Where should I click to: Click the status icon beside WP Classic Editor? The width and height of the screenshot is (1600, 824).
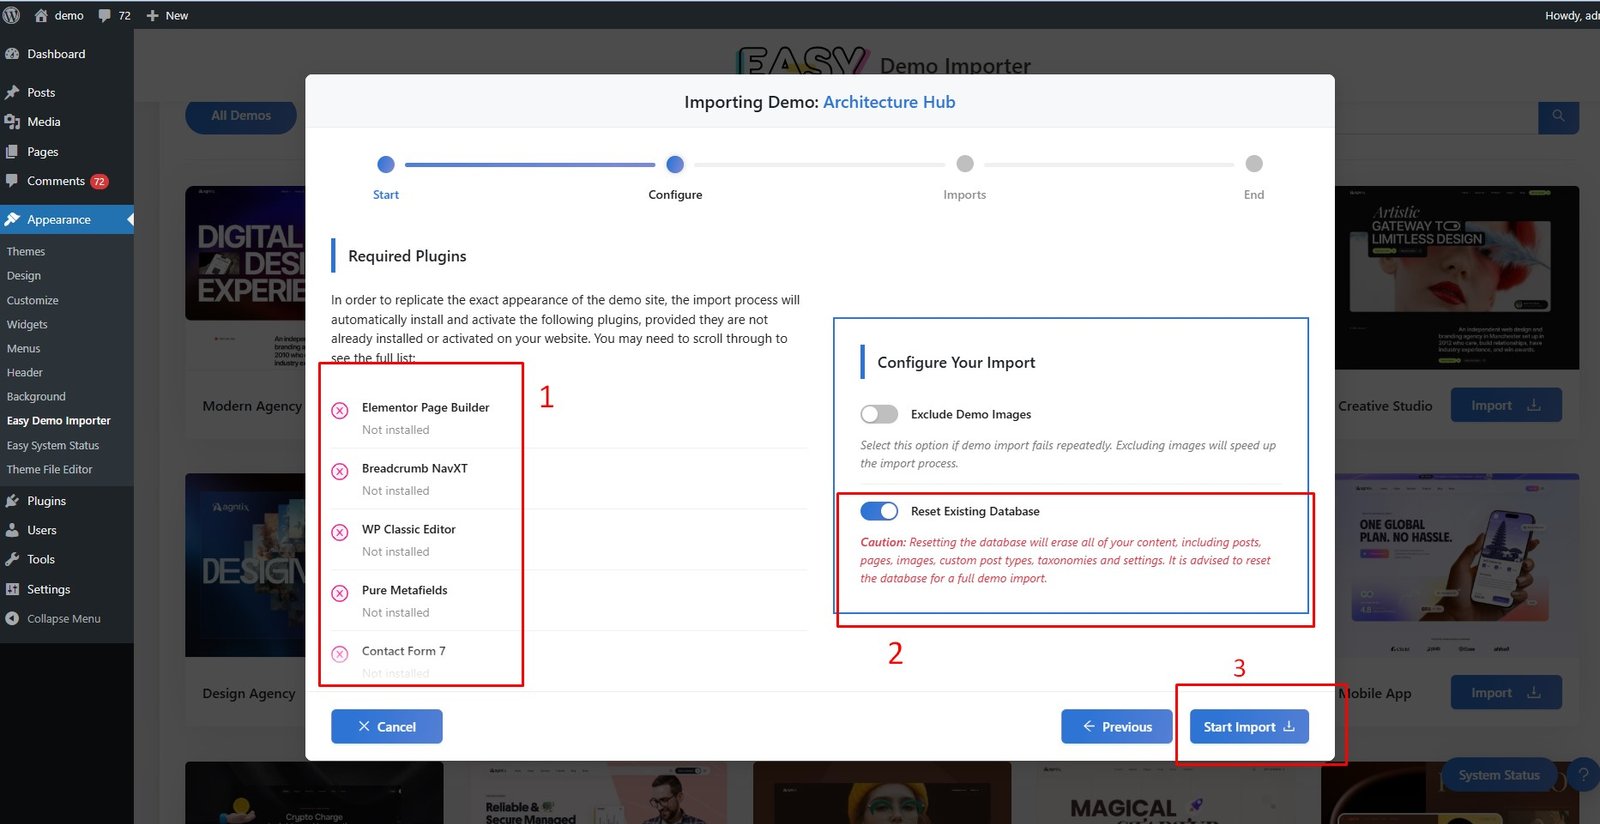tap(340, 532)
